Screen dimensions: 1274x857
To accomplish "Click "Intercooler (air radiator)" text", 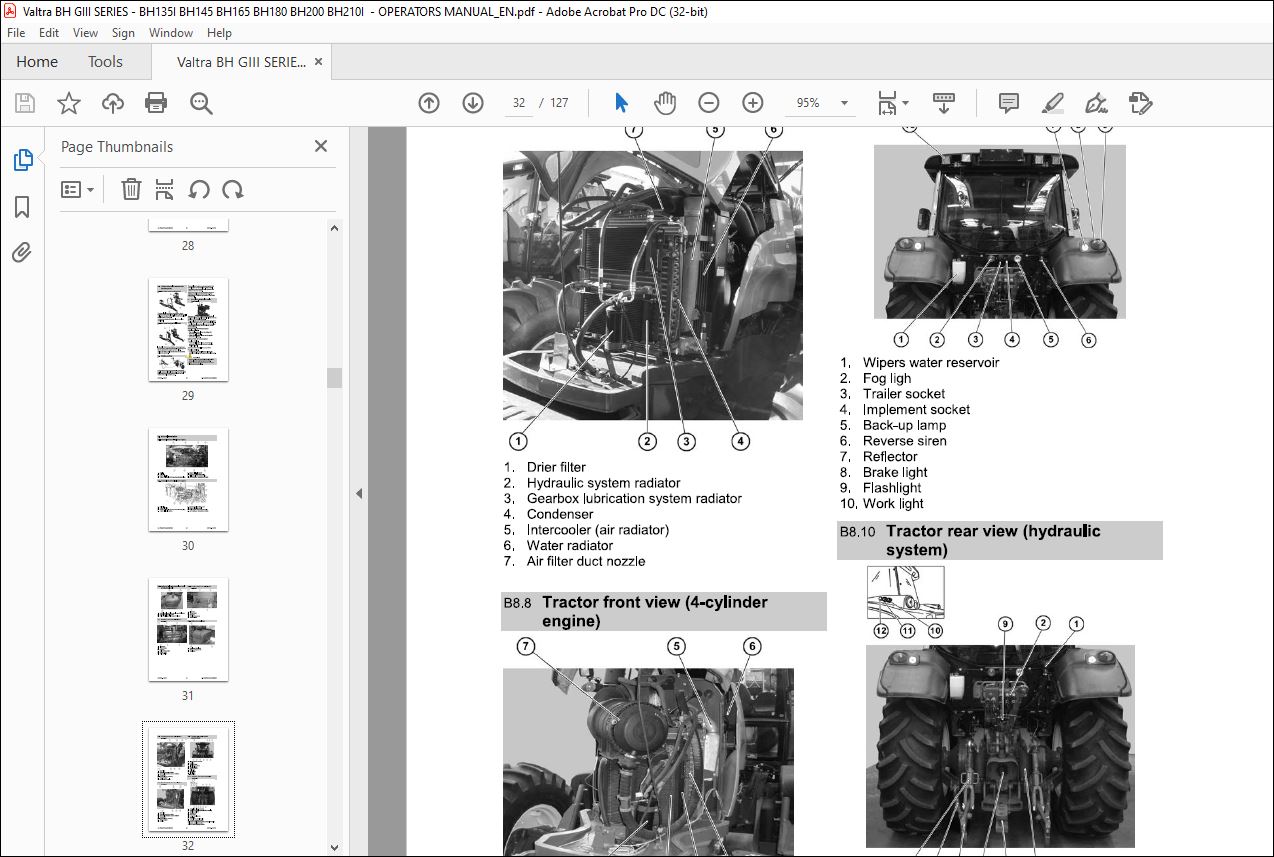I will point(598,530).
